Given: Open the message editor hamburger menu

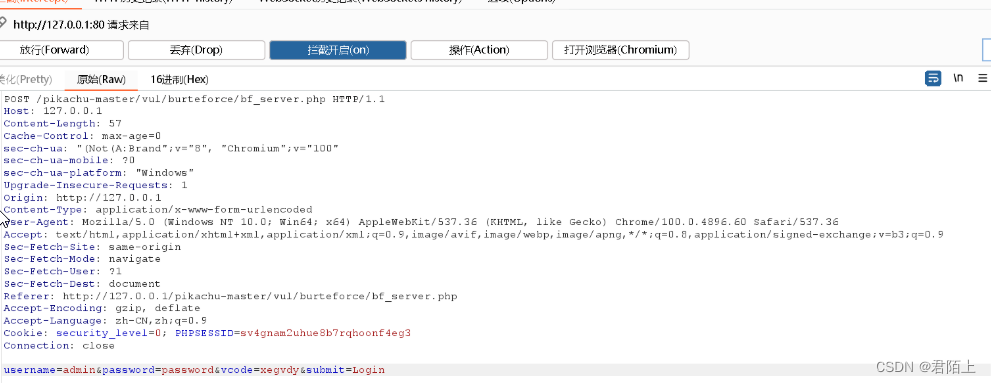Looking at the screenshot, I should (x=983, y=78).
